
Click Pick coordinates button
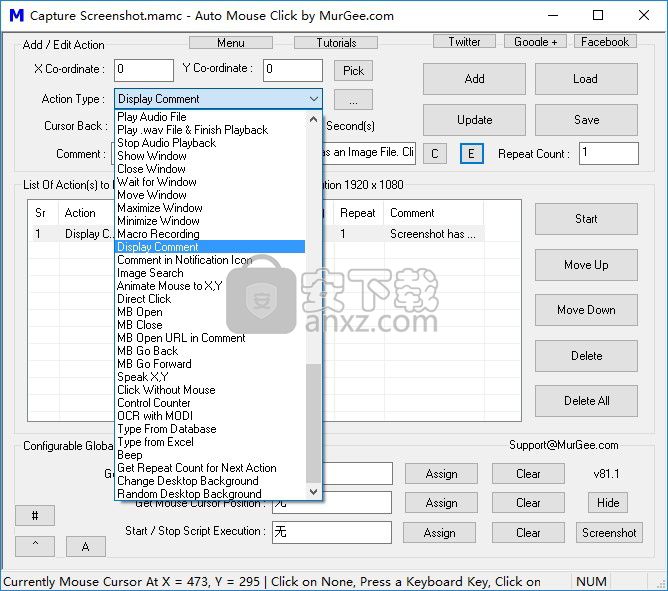point(353,70)
